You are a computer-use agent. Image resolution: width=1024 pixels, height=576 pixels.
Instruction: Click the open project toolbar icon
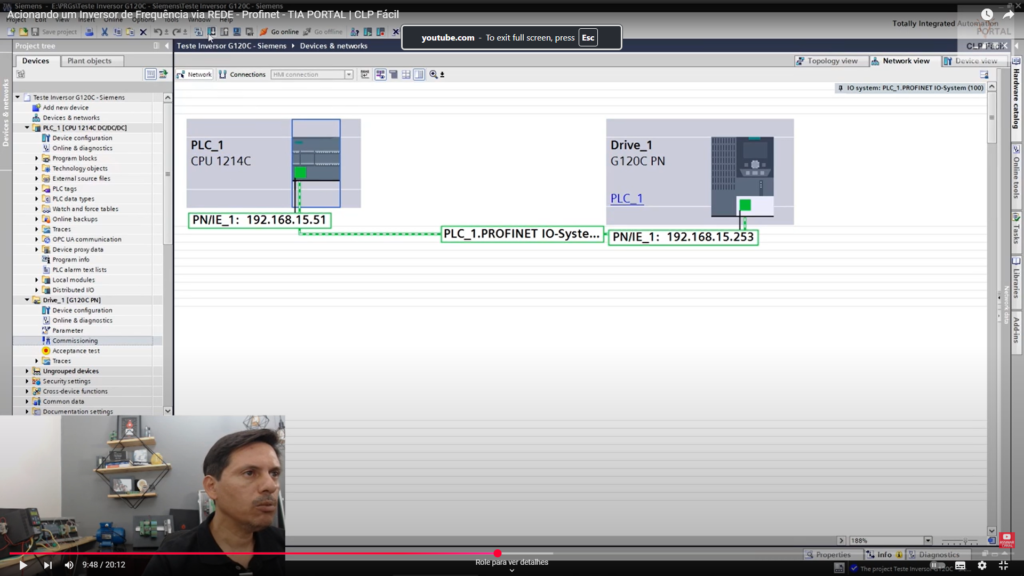point(24,31)
